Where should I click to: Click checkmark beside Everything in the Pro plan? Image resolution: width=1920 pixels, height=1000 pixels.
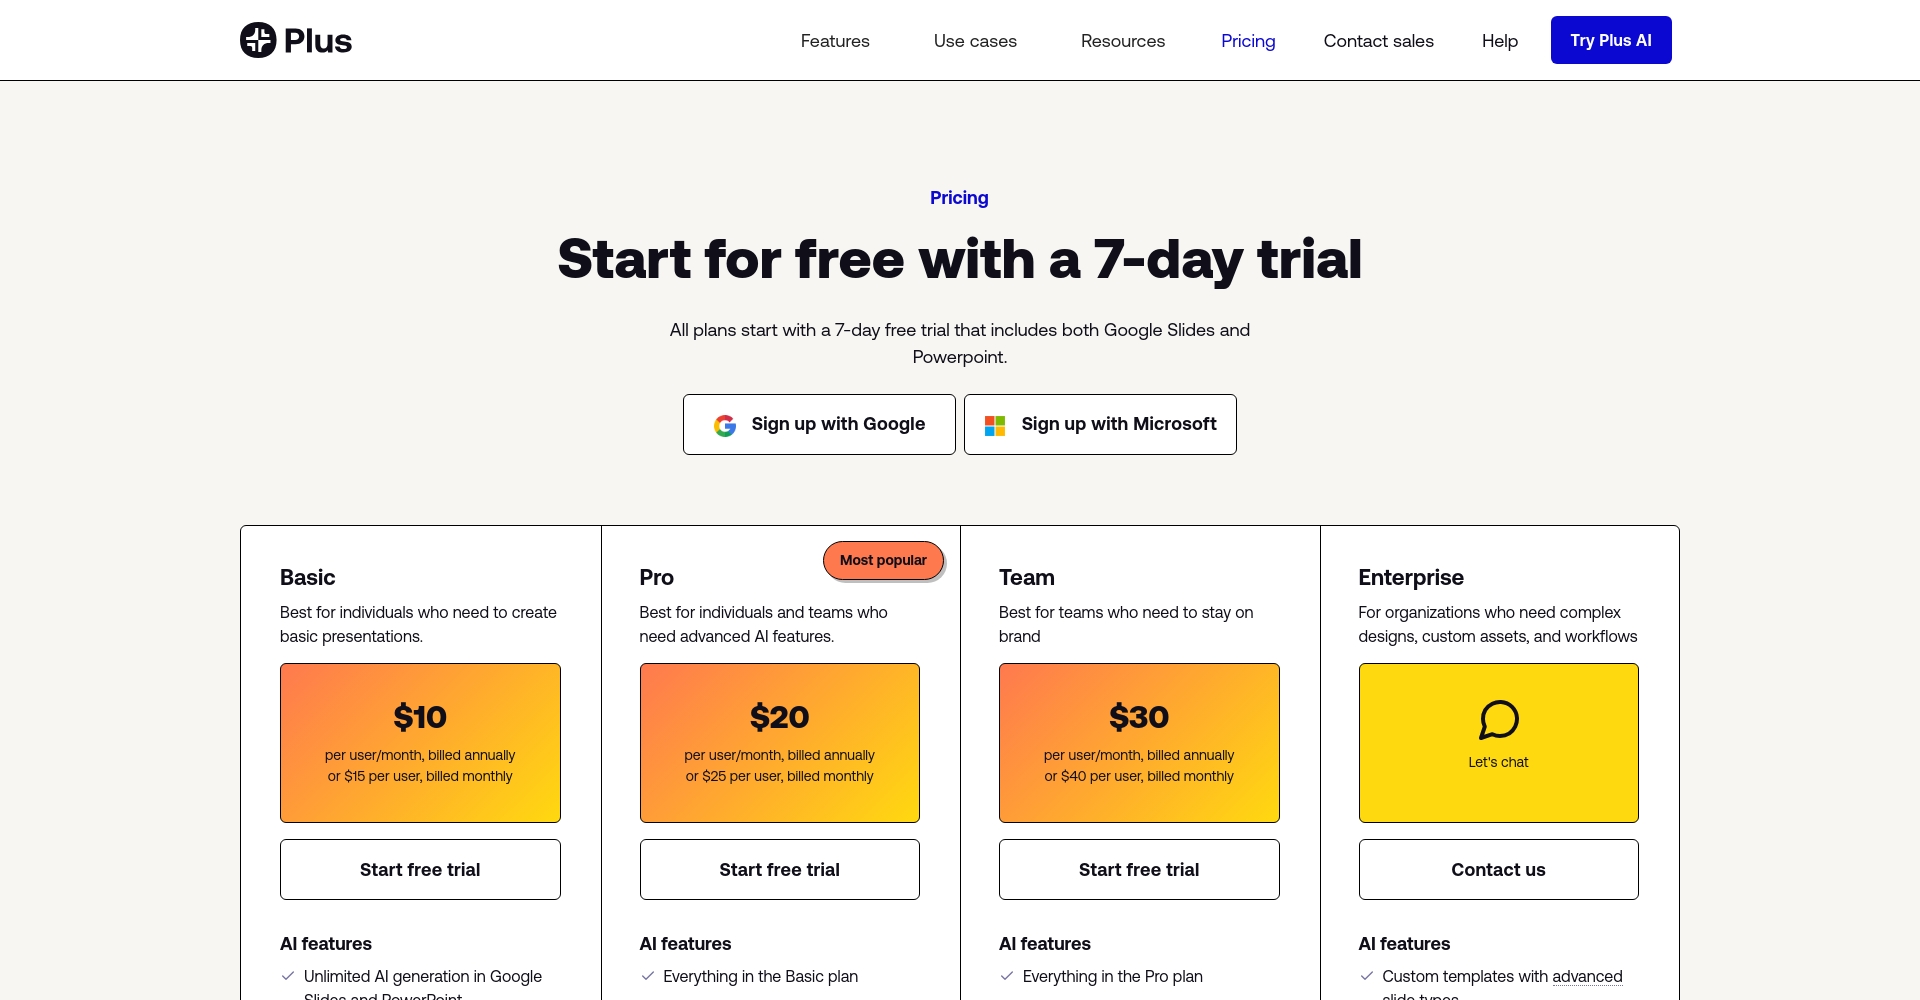pyautogui.click(x=1007, y=976)
